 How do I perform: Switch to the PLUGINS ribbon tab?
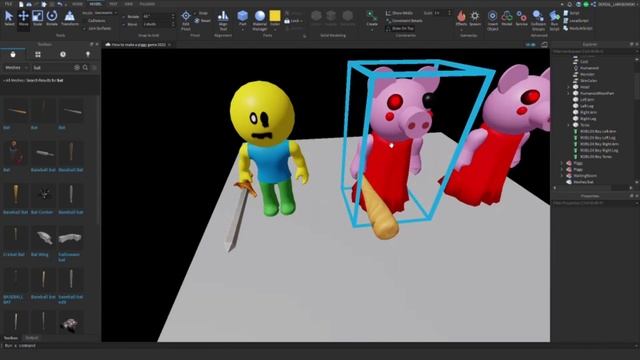point(147,4)
